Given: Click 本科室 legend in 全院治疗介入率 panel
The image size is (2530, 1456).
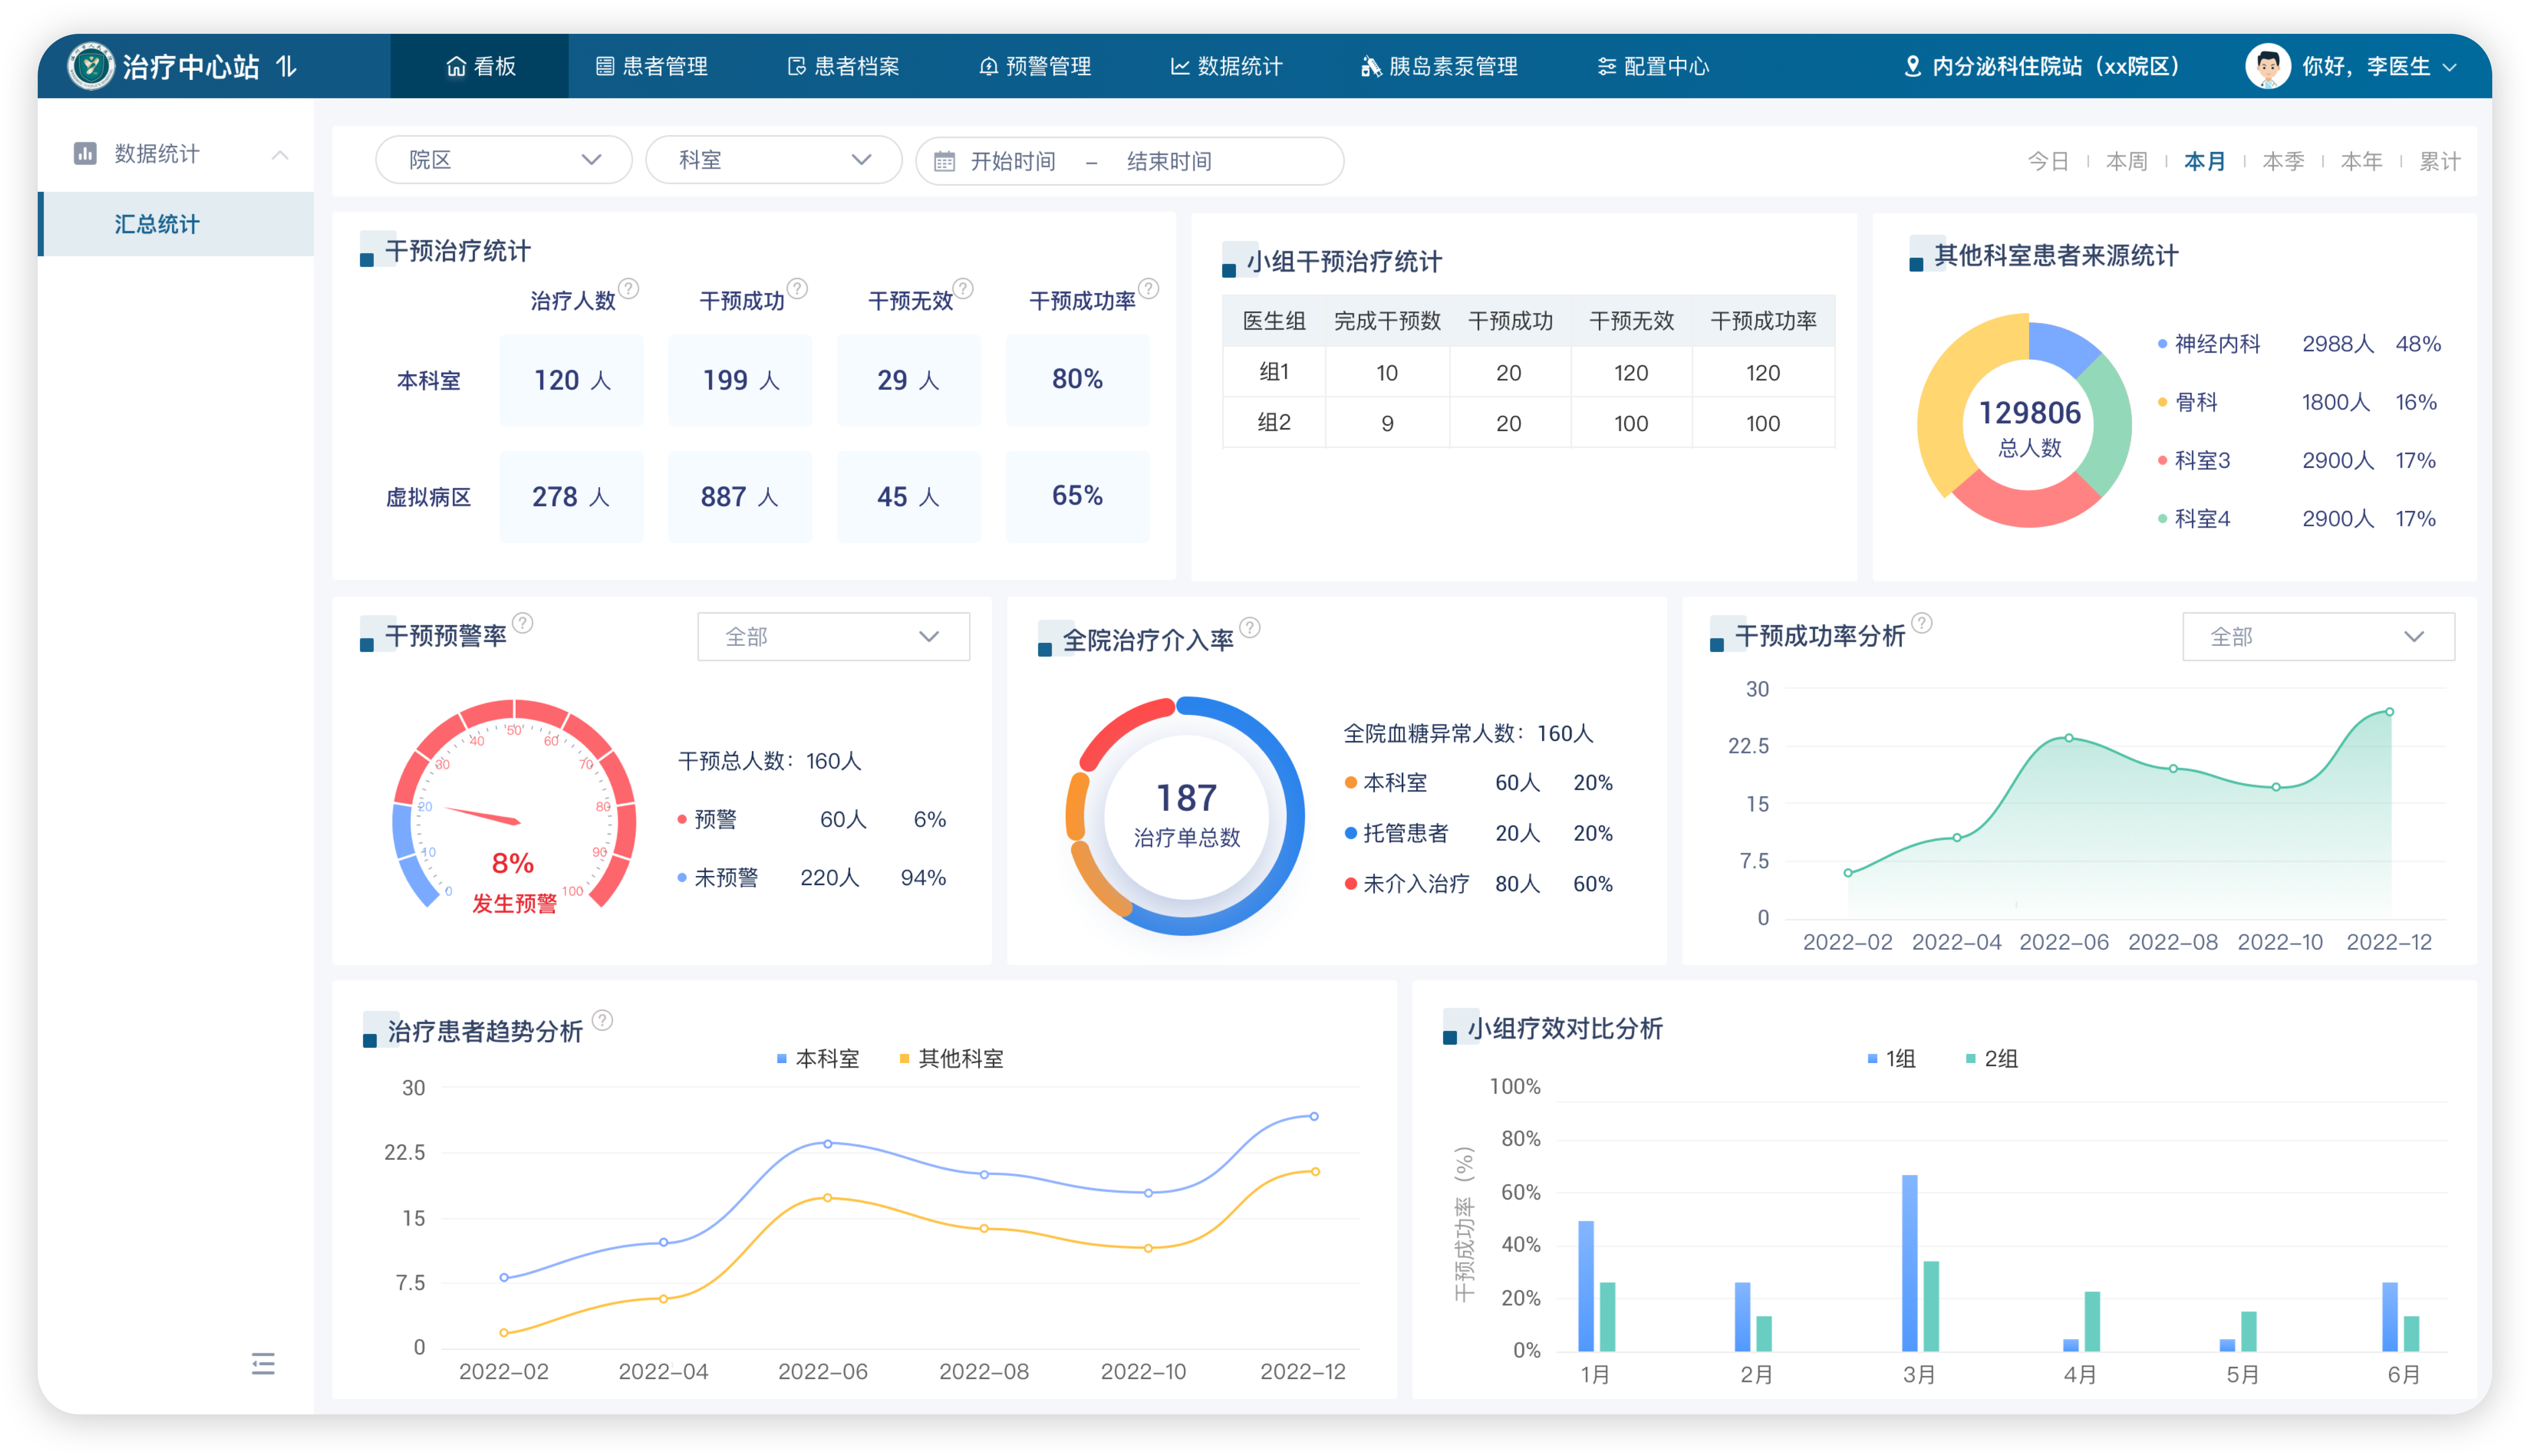Looking at the screenshot, I should (x=1386, y=782).
